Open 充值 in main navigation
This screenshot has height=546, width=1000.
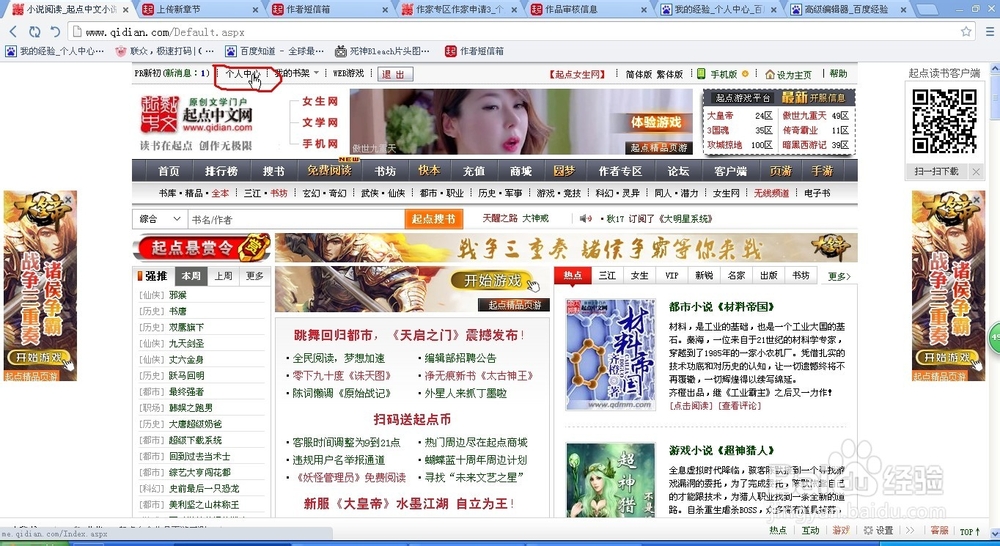474,171
